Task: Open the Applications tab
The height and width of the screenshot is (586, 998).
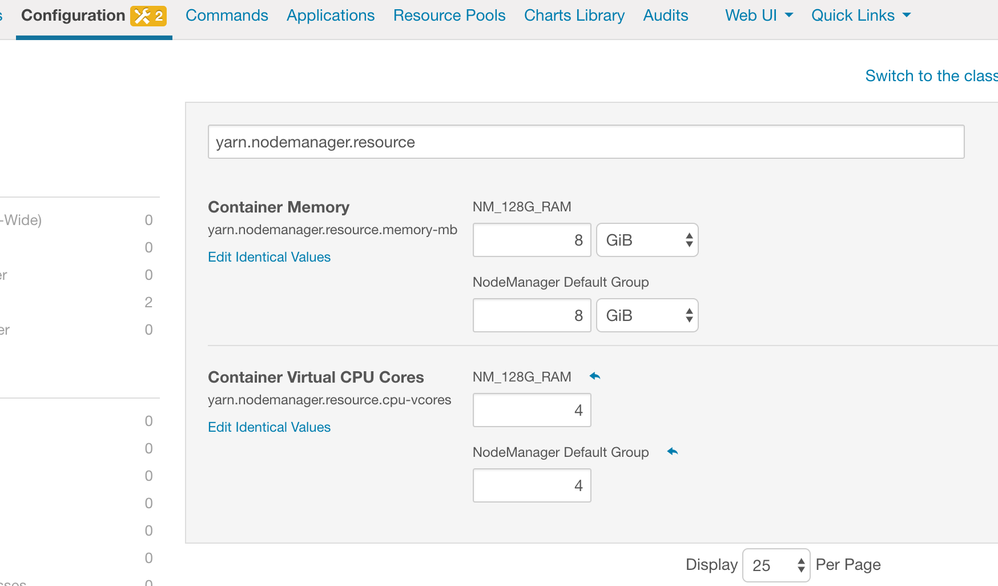Action: [330, 16]
